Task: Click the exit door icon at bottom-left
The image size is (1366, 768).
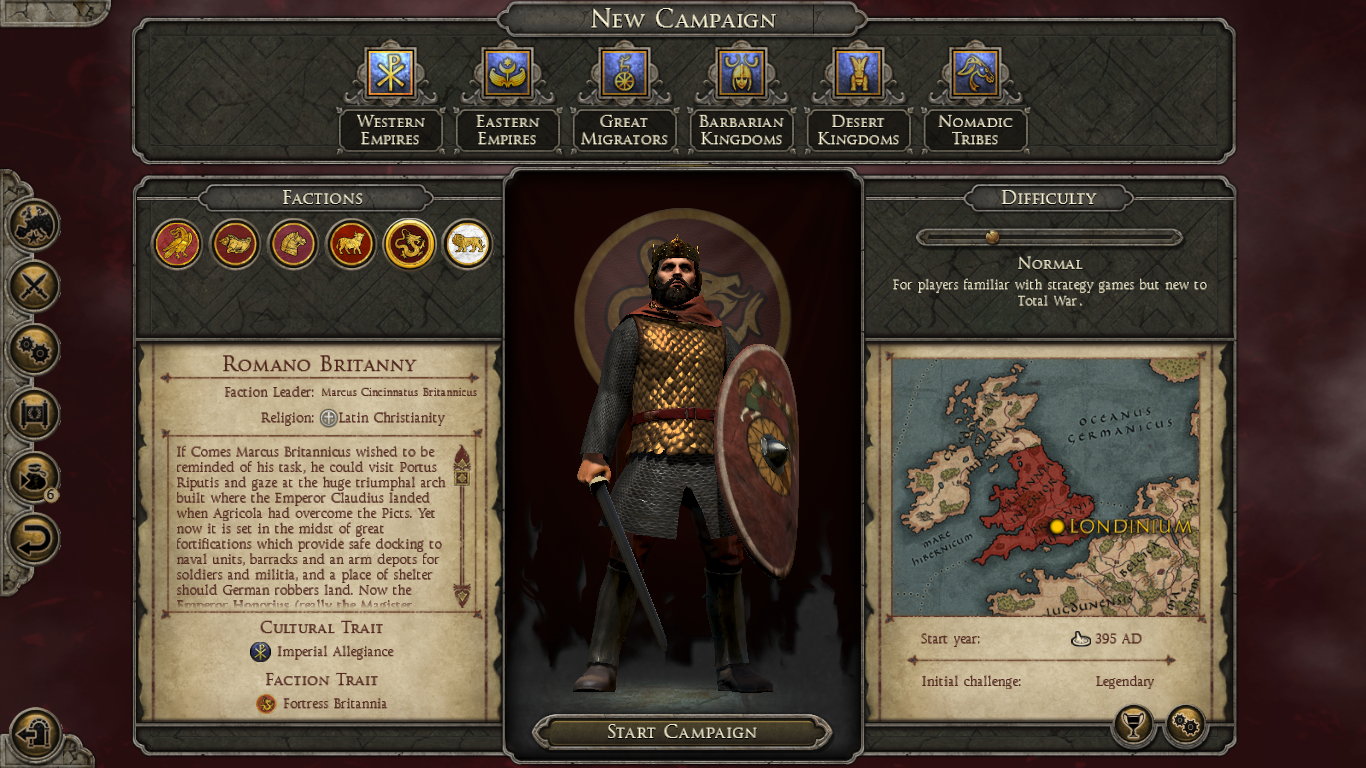Action: point(36,735)
